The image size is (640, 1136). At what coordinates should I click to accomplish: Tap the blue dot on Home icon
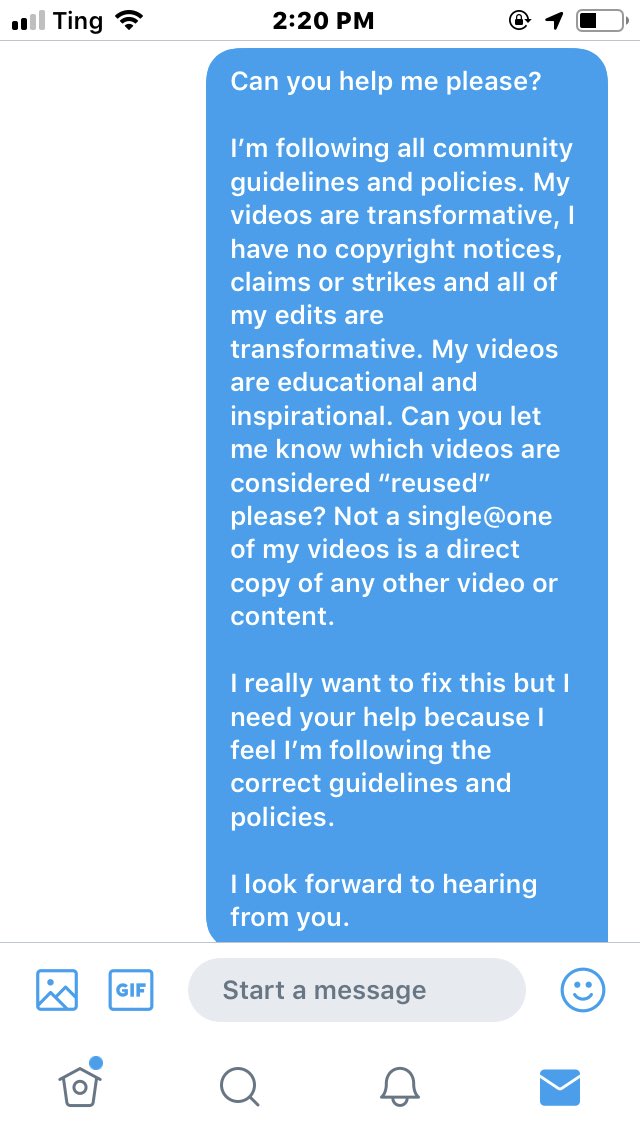[x=96, y=1063]
